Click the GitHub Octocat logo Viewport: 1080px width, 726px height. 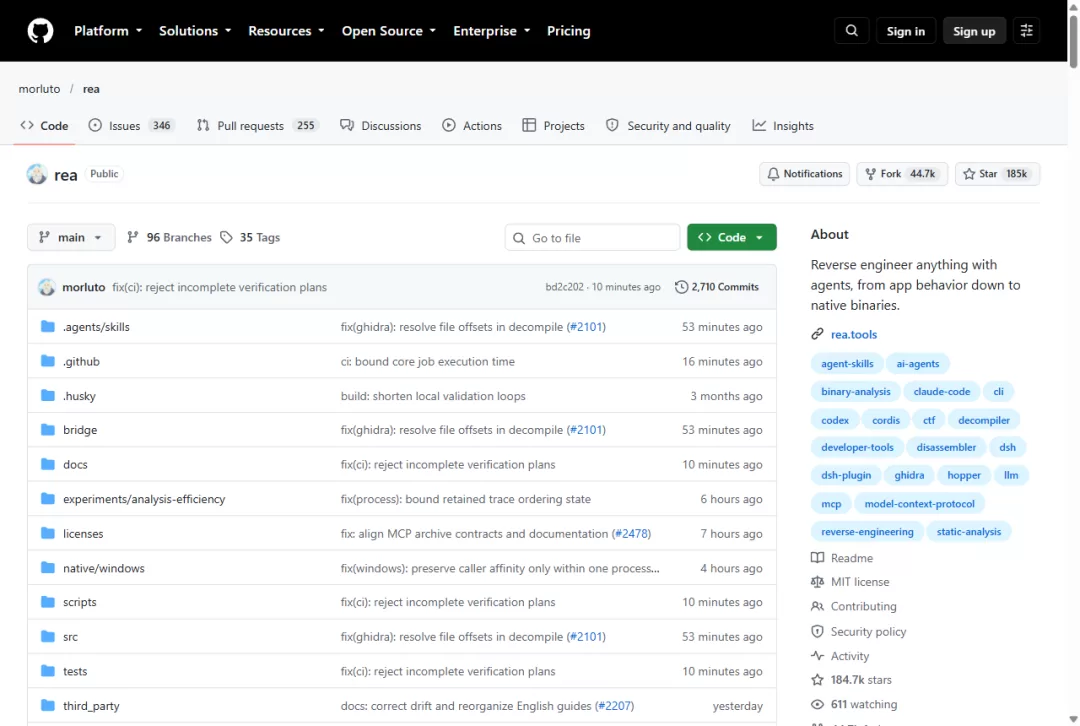tap(40, 31)
